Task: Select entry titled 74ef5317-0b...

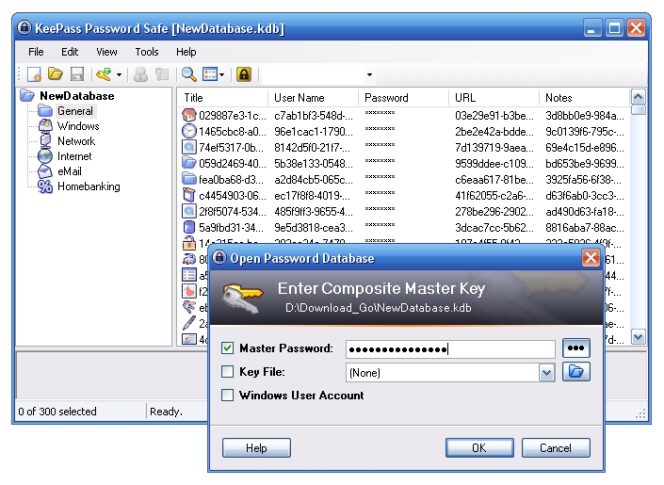Action: (232, 148)
